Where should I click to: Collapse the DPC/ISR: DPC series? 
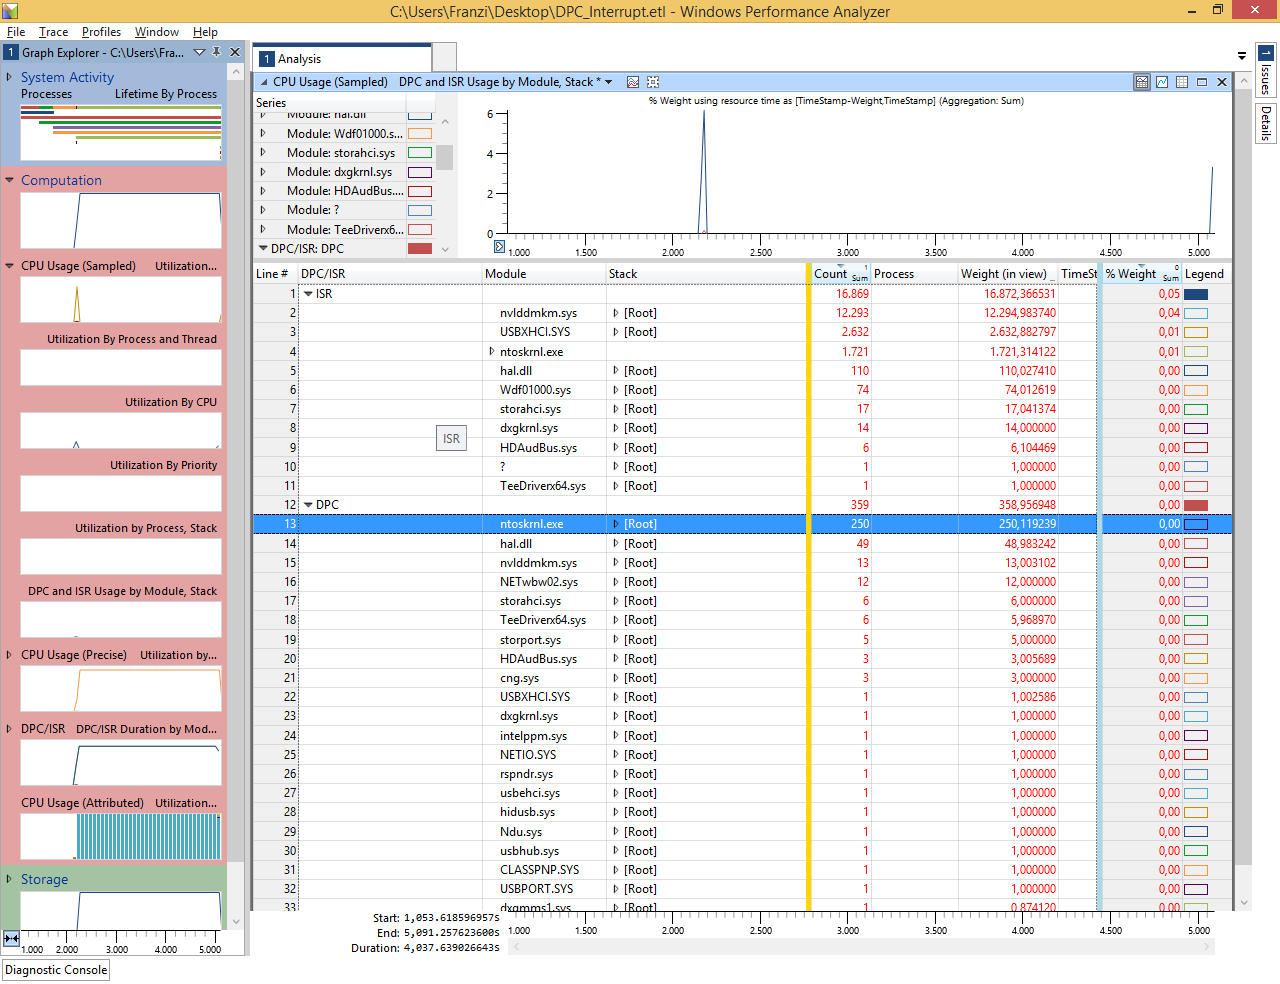tap(264, 248)
